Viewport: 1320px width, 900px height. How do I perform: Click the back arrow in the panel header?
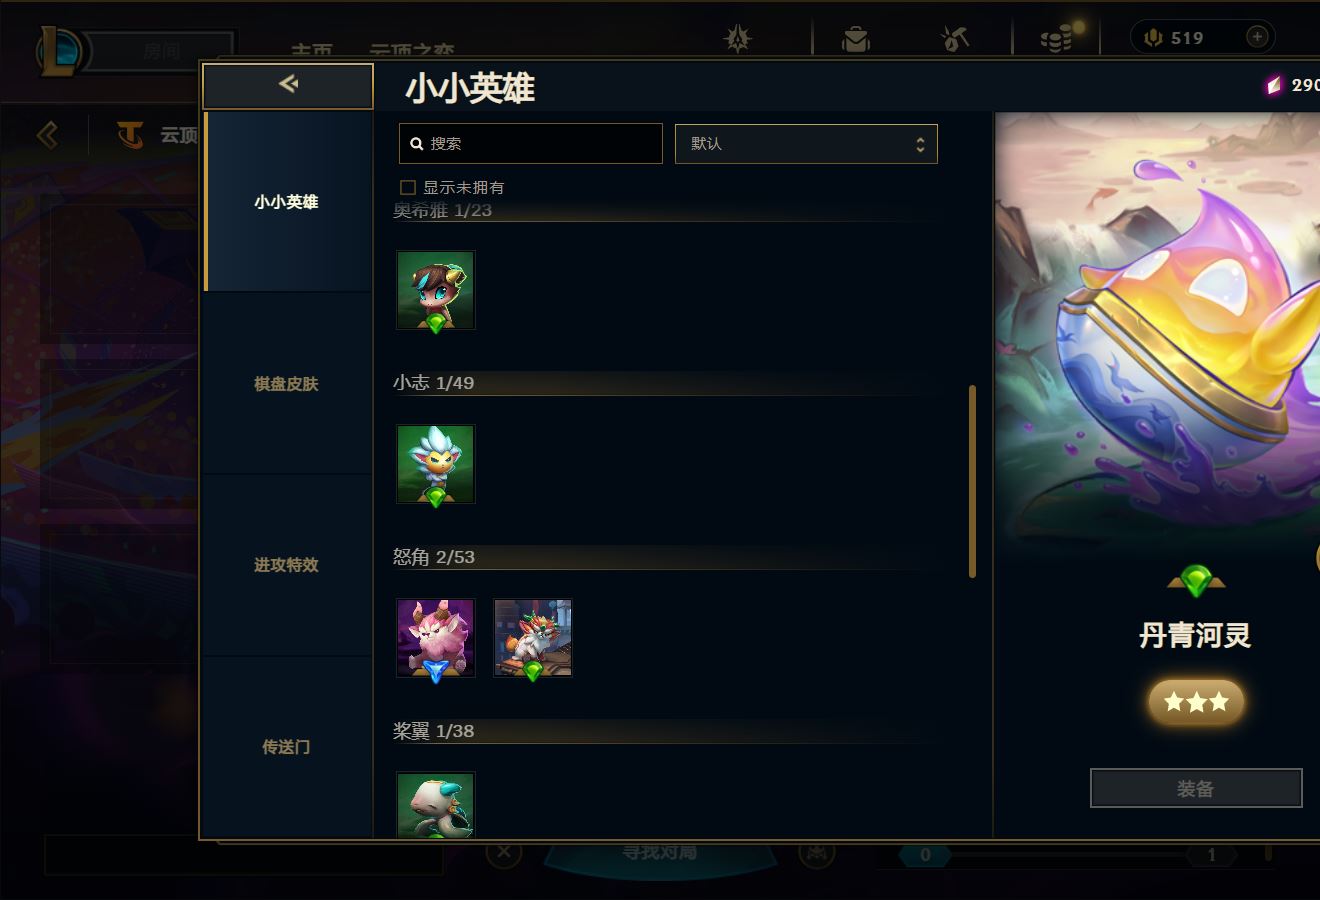pos(288,84)
